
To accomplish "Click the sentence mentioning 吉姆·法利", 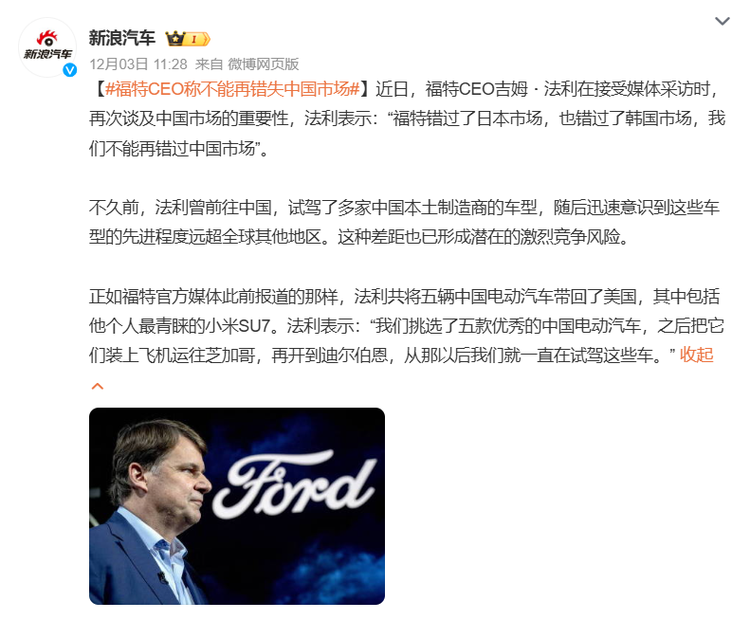I will (546, 89).
